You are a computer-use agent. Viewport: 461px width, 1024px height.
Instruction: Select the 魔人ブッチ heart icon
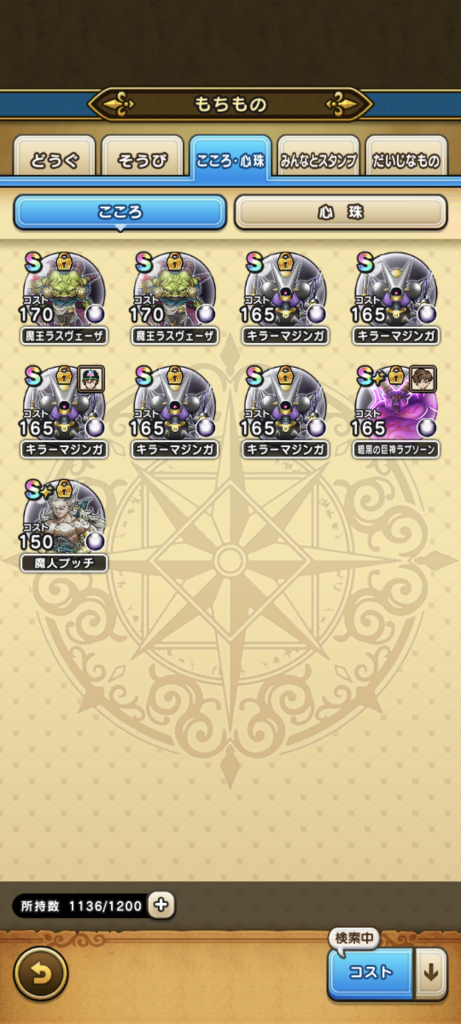(64, 517)
